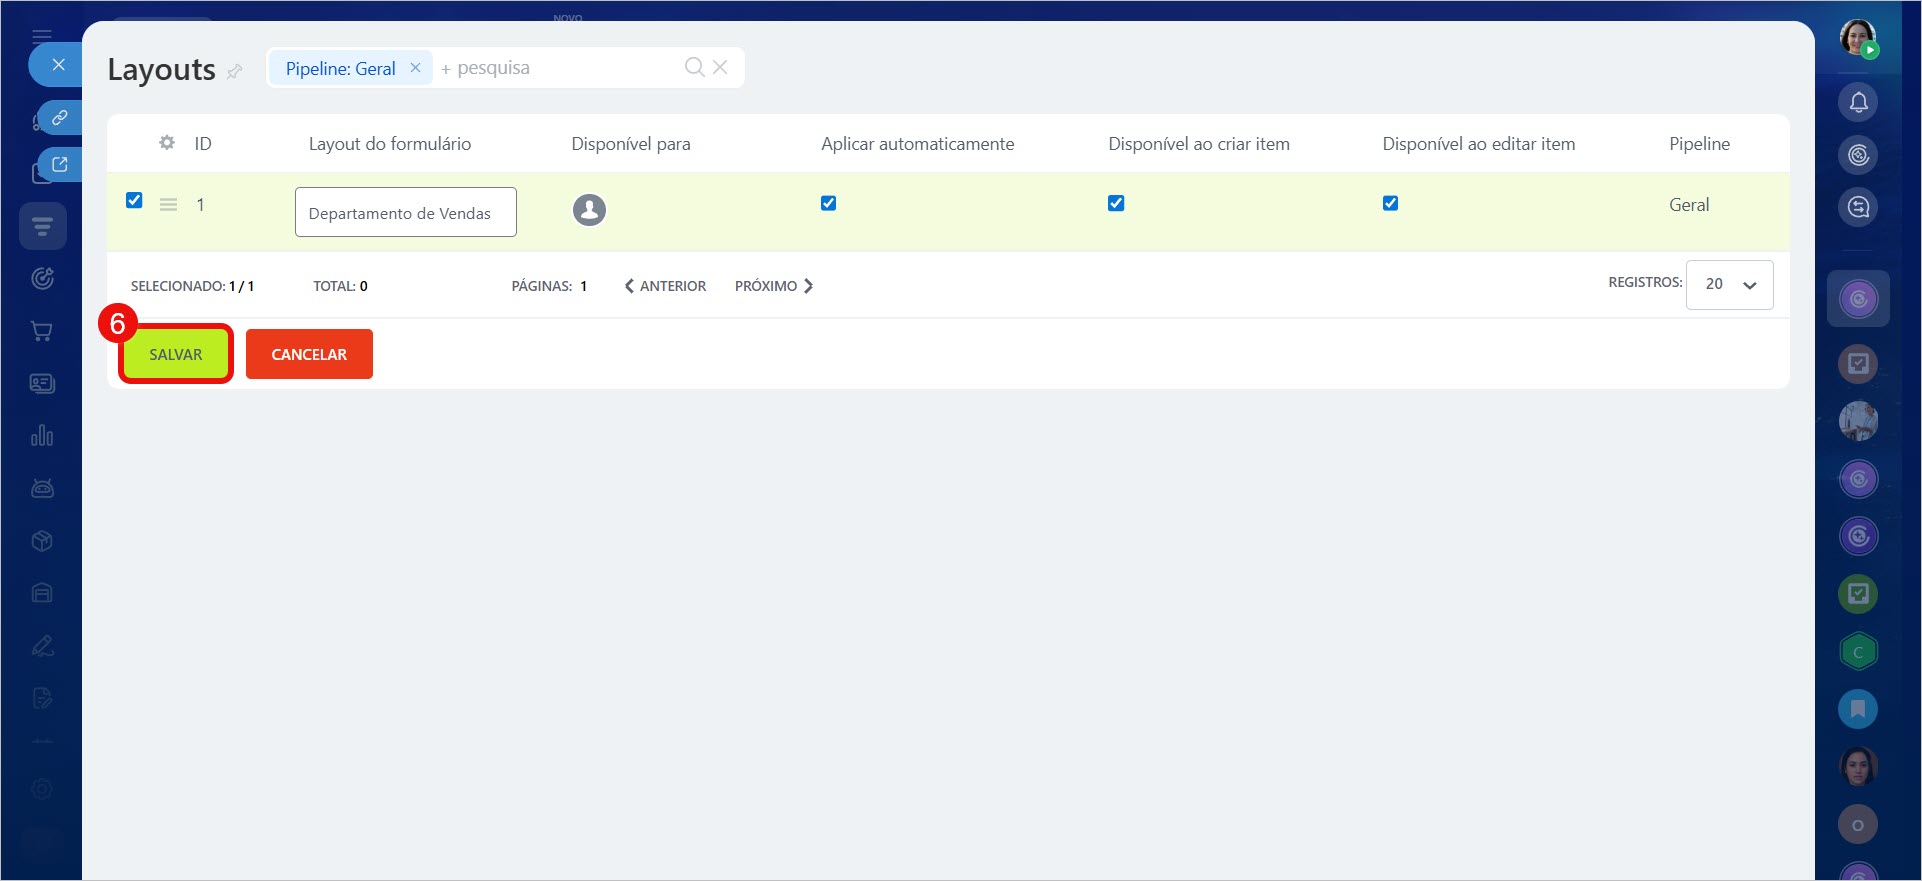Image resolution: width=1922 pixels, height=881 pixels.
Task: Click the user avatar in Disponível para
Action: (589, 210)
